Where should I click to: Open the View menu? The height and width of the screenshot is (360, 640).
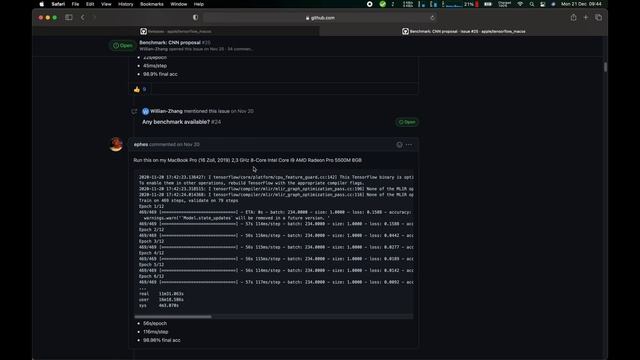click(x=106, y=4)
